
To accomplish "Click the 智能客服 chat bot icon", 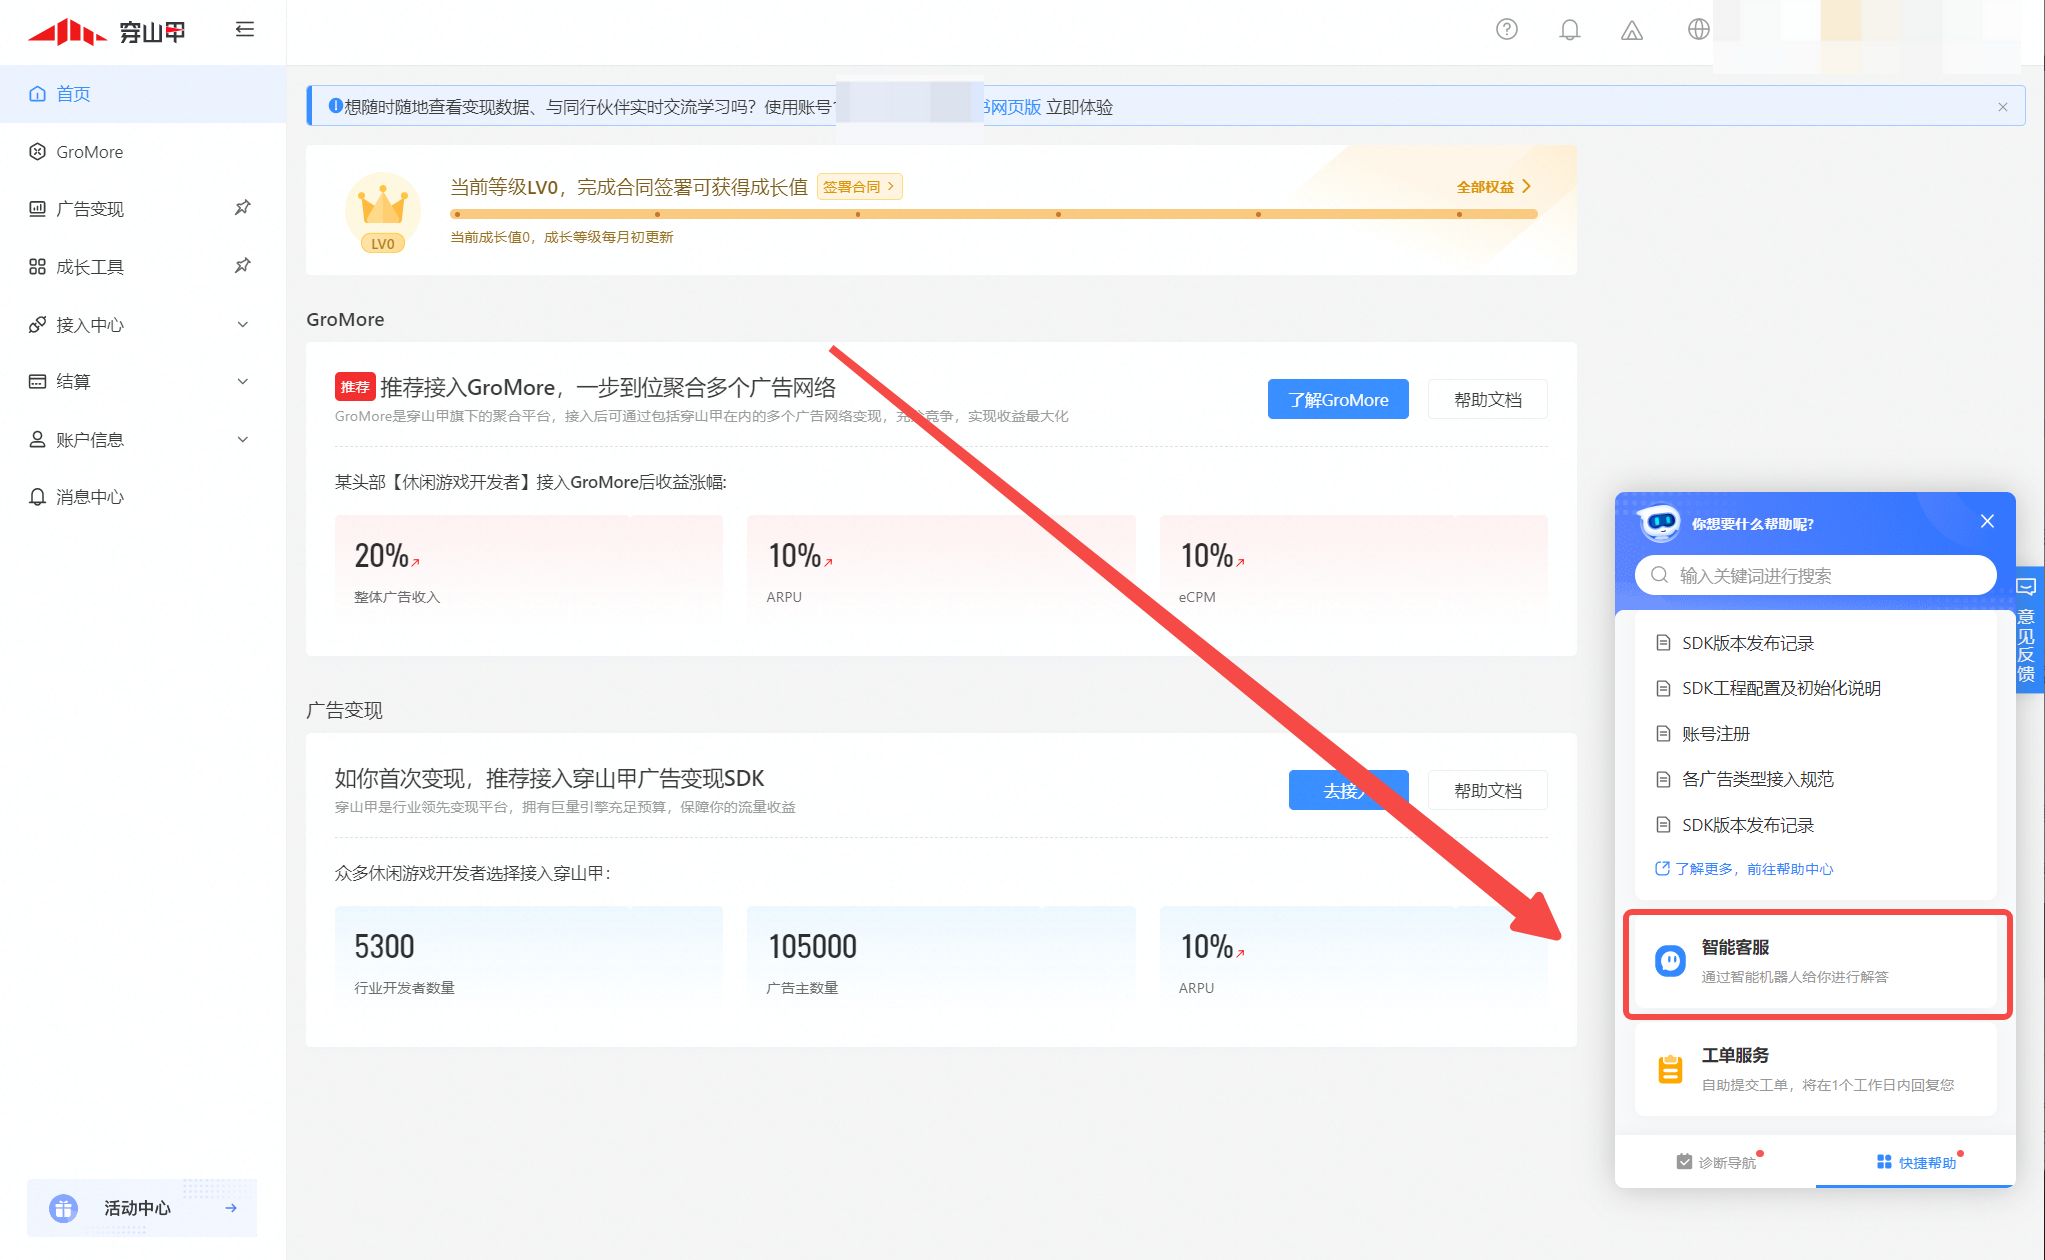I will 1670,961.
